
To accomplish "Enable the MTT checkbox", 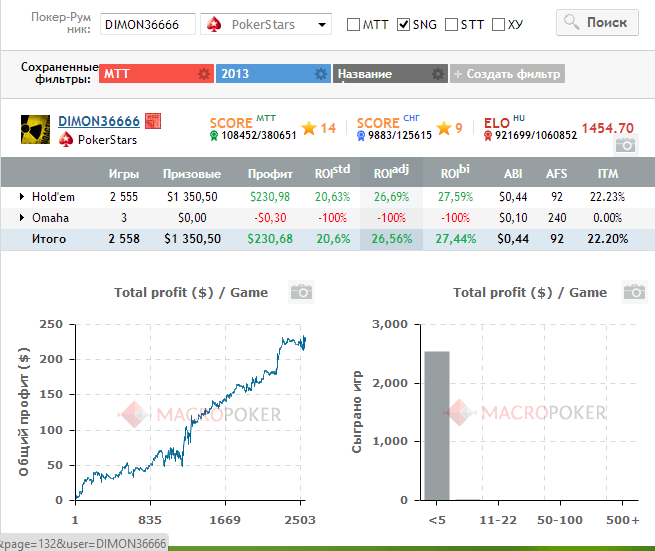I will [x=353, y=25].
